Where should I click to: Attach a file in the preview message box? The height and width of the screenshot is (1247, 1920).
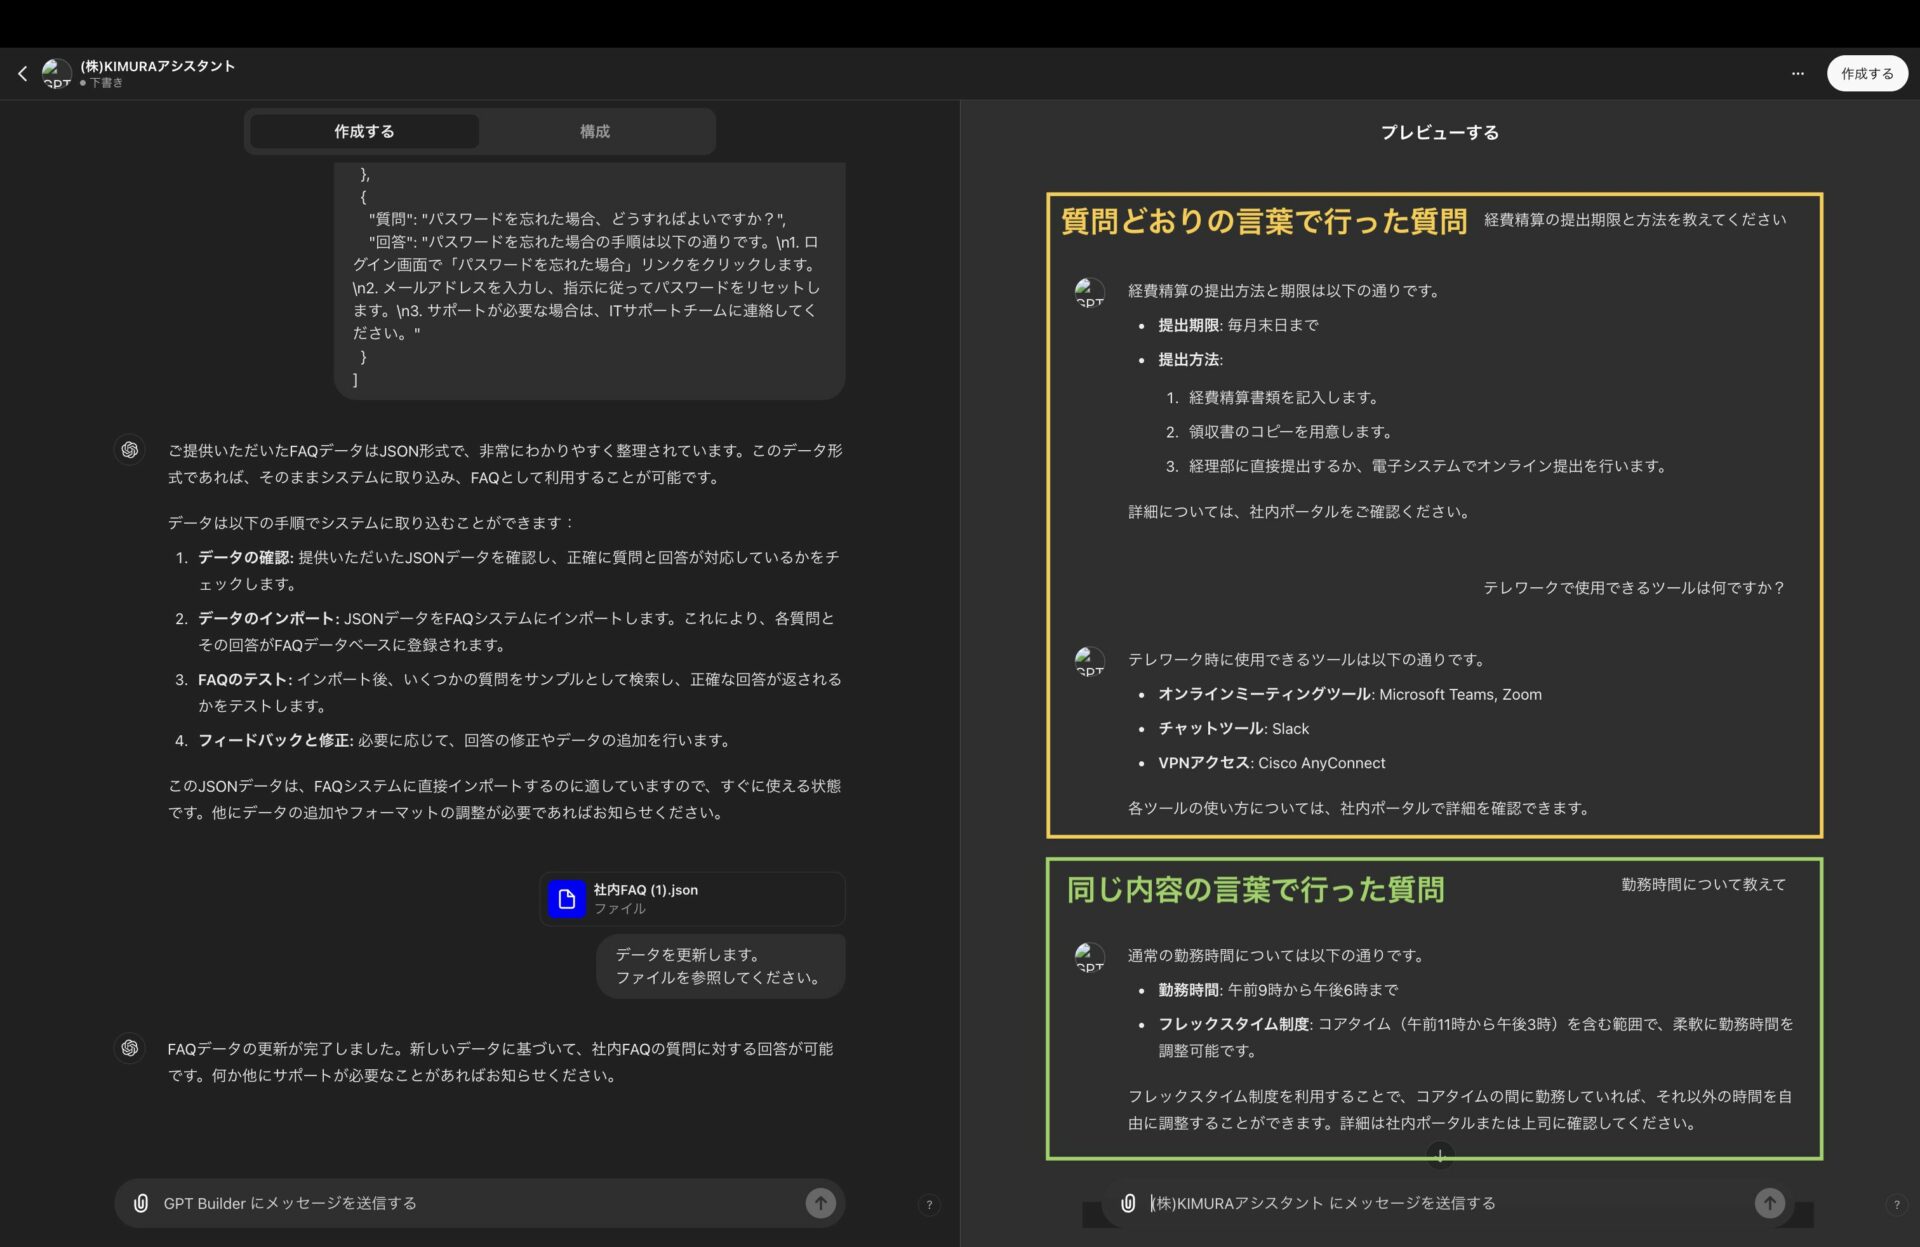coord(1128,1202)
